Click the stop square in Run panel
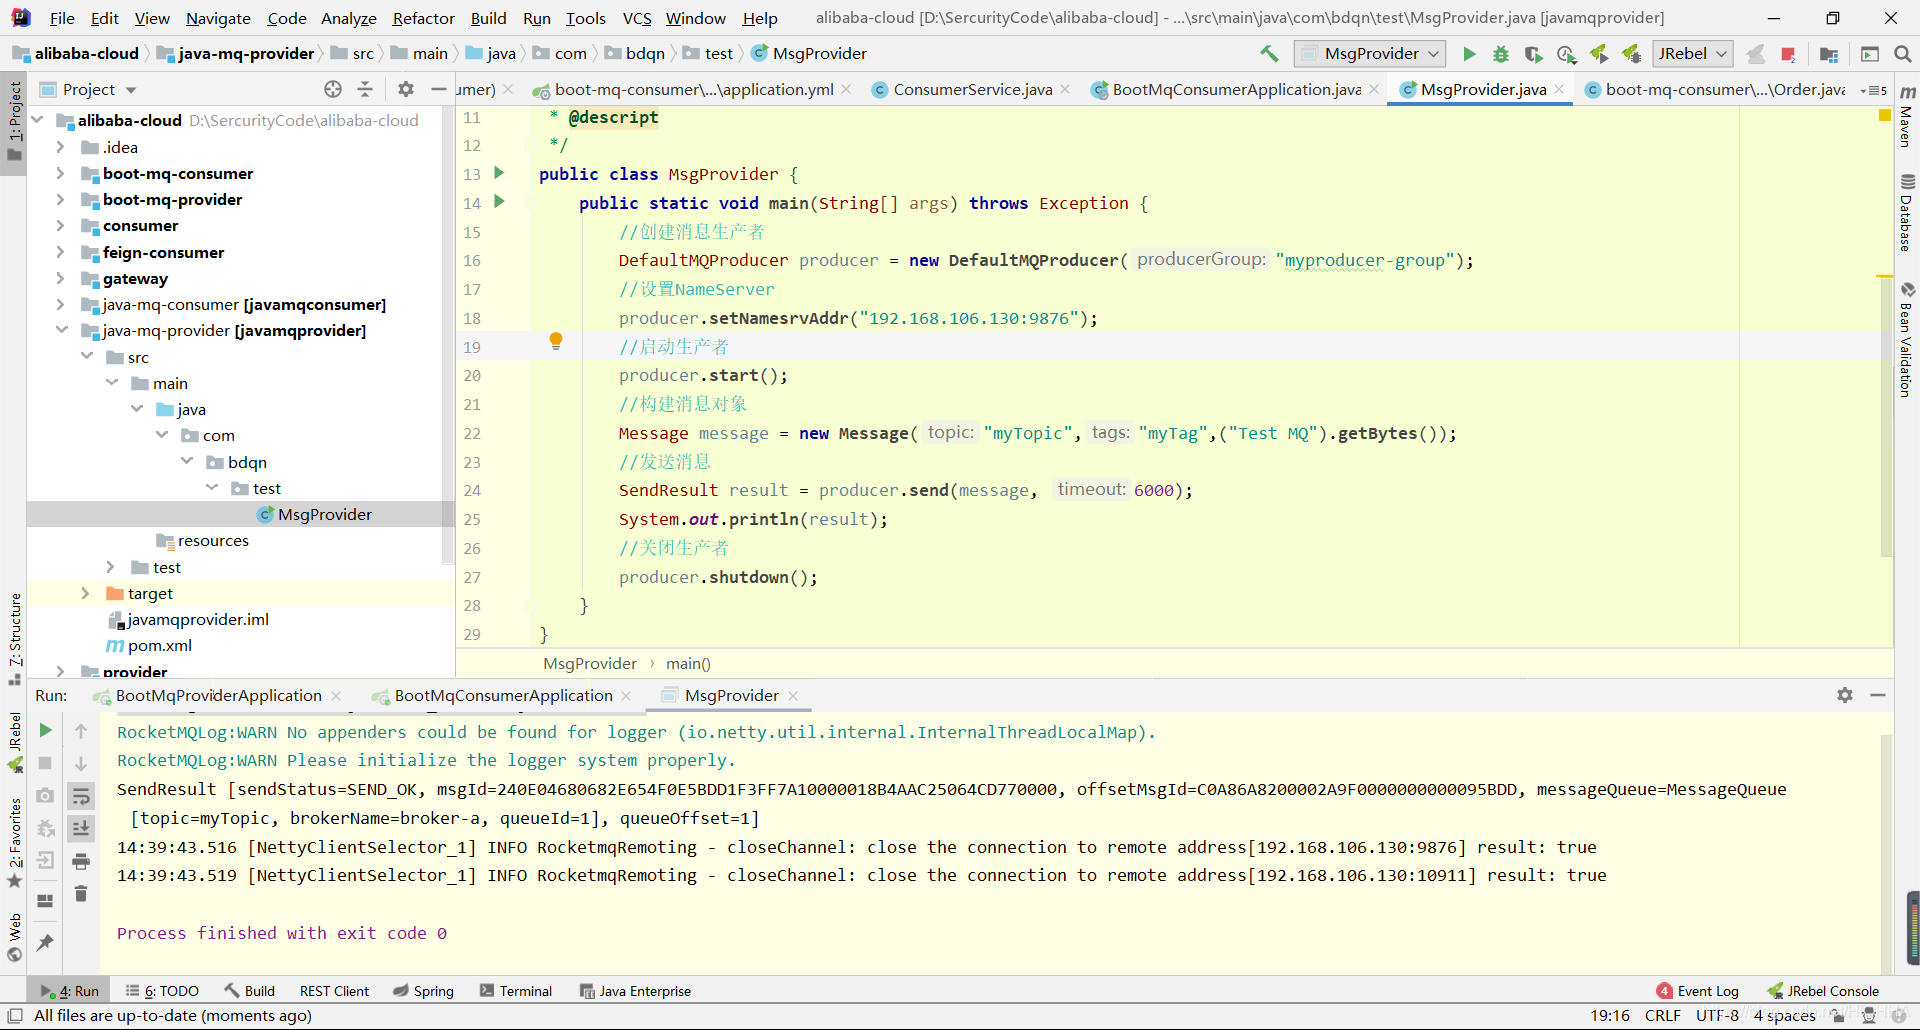The image size is (1920, 1030). click(x=45, y=763)
